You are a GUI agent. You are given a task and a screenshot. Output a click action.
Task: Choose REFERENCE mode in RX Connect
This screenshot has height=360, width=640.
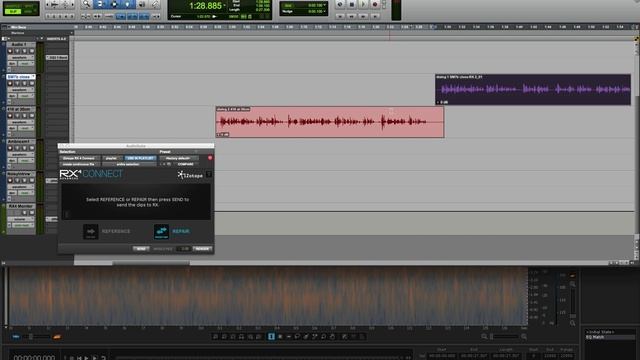(107, 231)
